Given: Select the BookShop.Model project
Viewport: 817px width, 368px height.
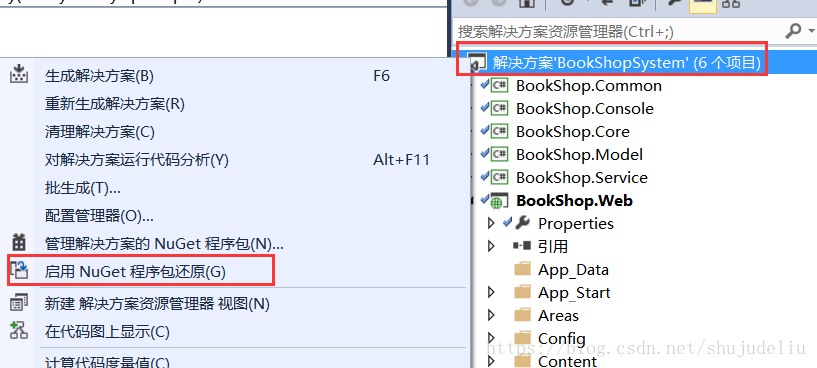Looking at the screenshot, I should click(579, 154).
